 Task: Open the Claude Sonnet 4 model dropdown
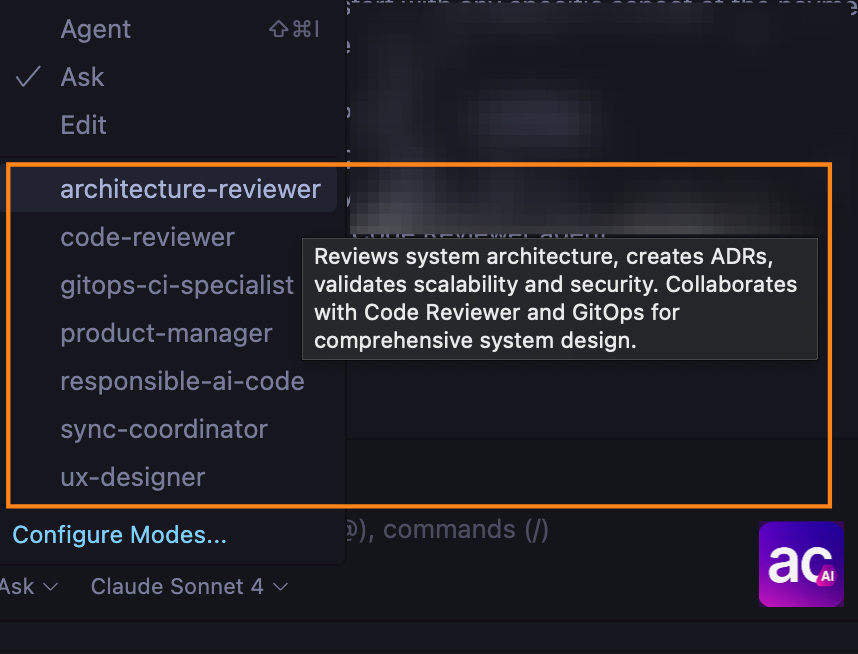180,587
